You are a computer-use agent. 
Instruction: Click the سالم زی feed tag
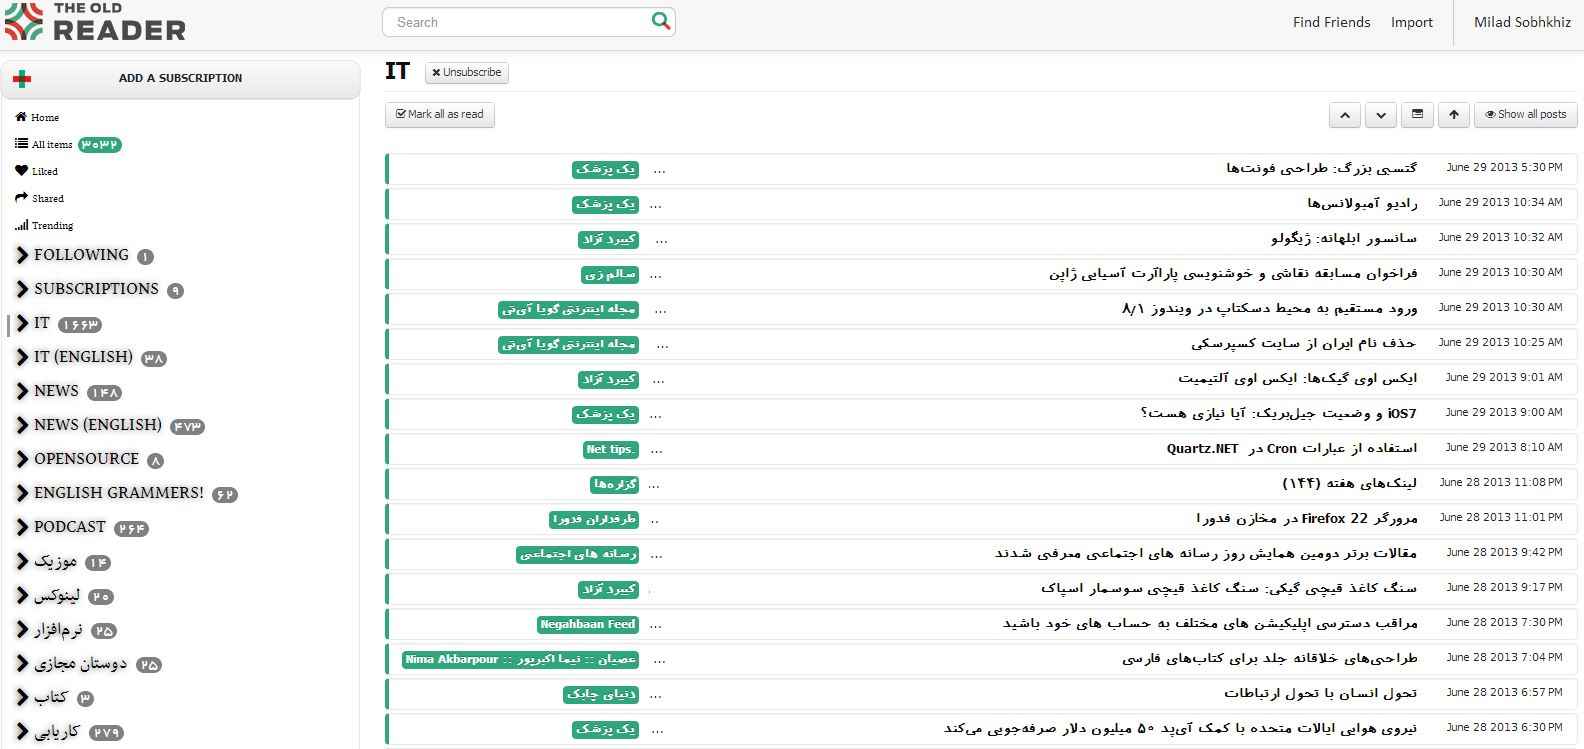[x=609, y=274]
